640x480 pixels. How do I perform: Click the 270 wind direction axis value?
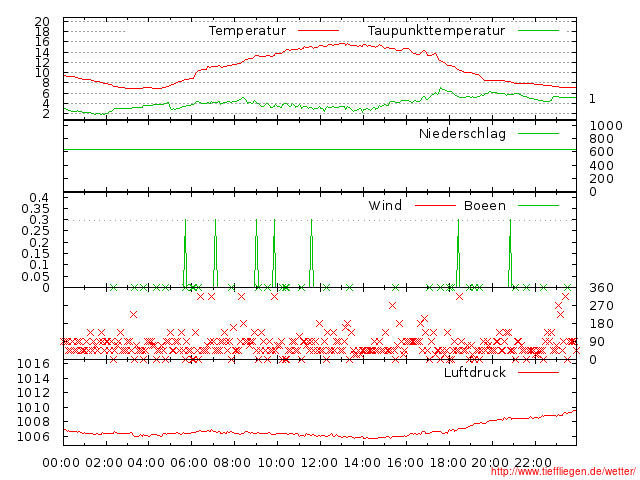601,306
